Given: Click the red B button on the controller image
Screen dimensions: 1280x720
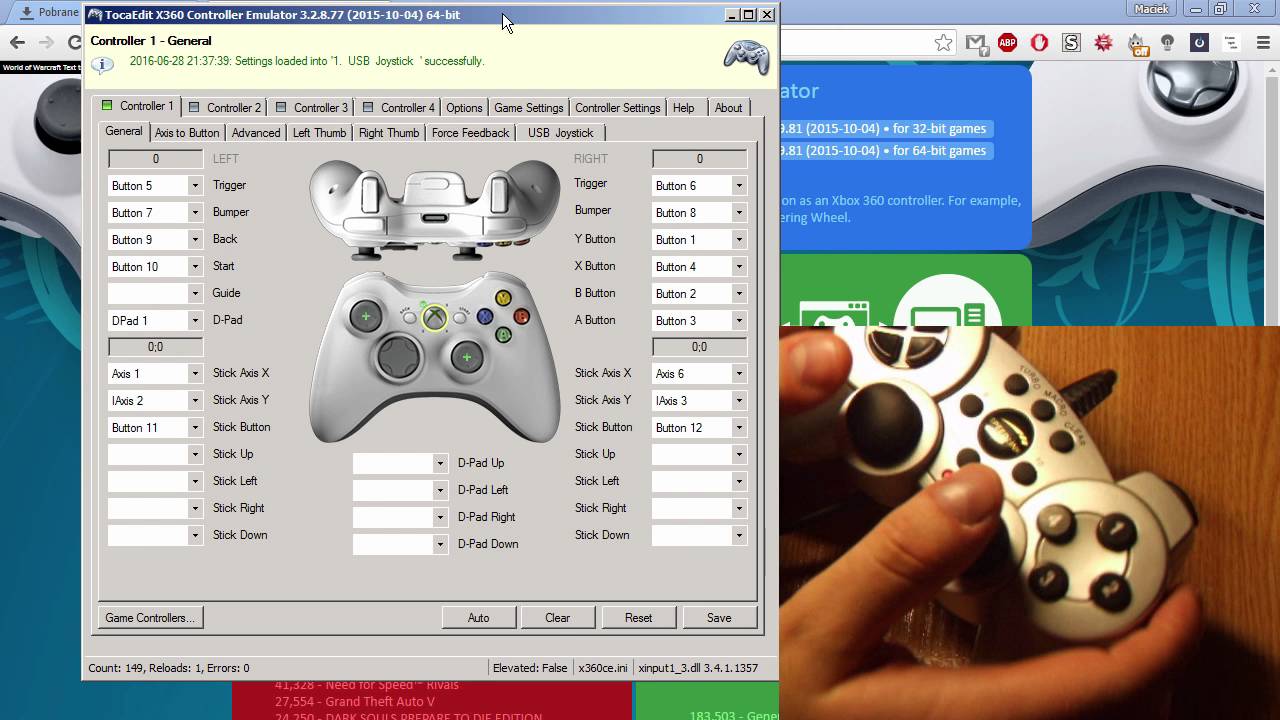Looking at the screenshot, I should pos(521,317).
